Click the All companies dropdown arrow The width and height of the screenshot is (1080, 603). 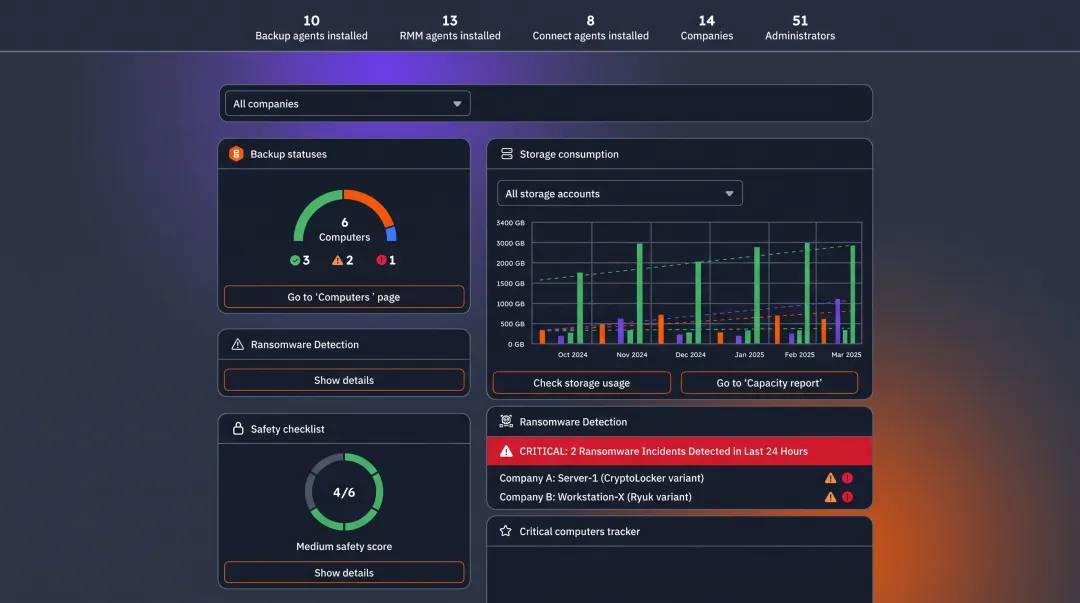457,104
